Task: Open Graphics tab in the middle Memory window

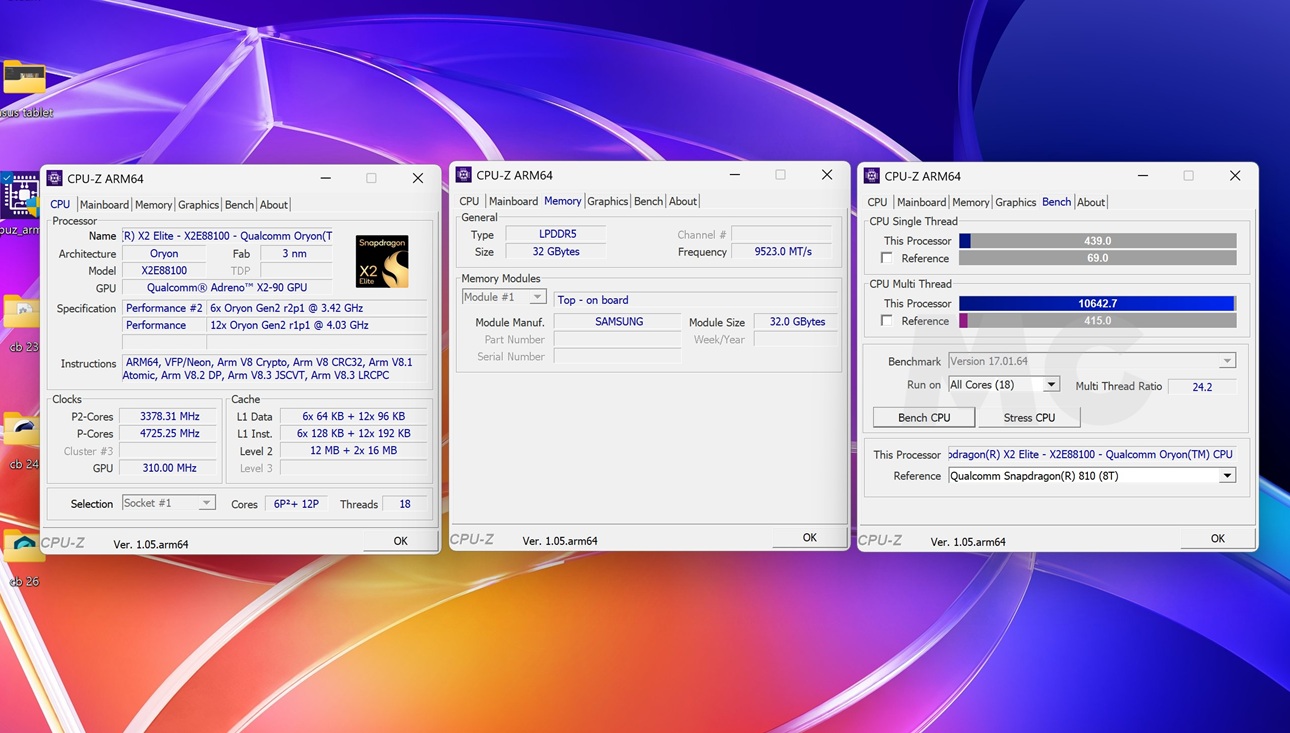Action: pos(607,201)
